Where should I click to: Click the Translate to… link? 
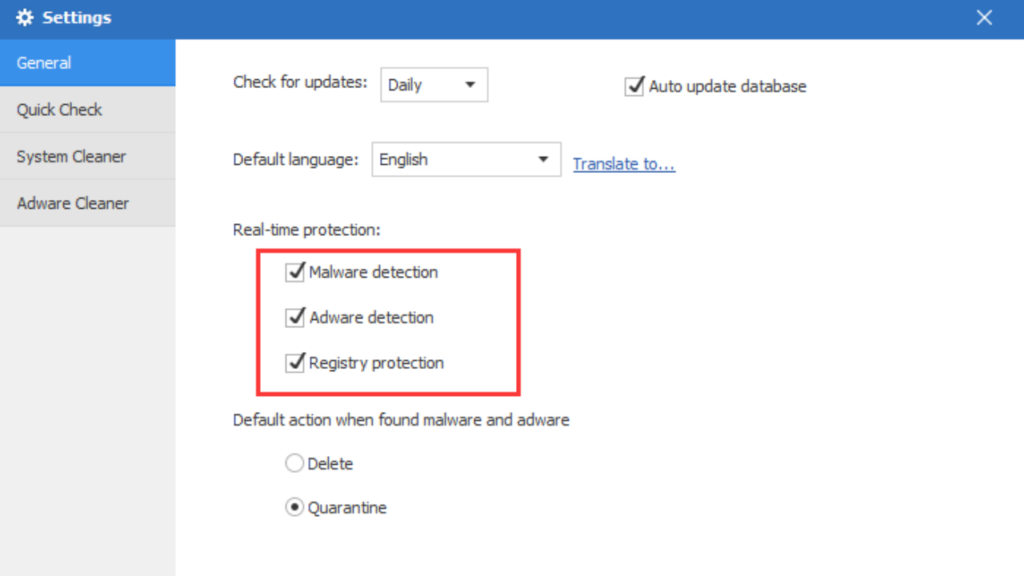pyautogui.click(x=624, y=164)
